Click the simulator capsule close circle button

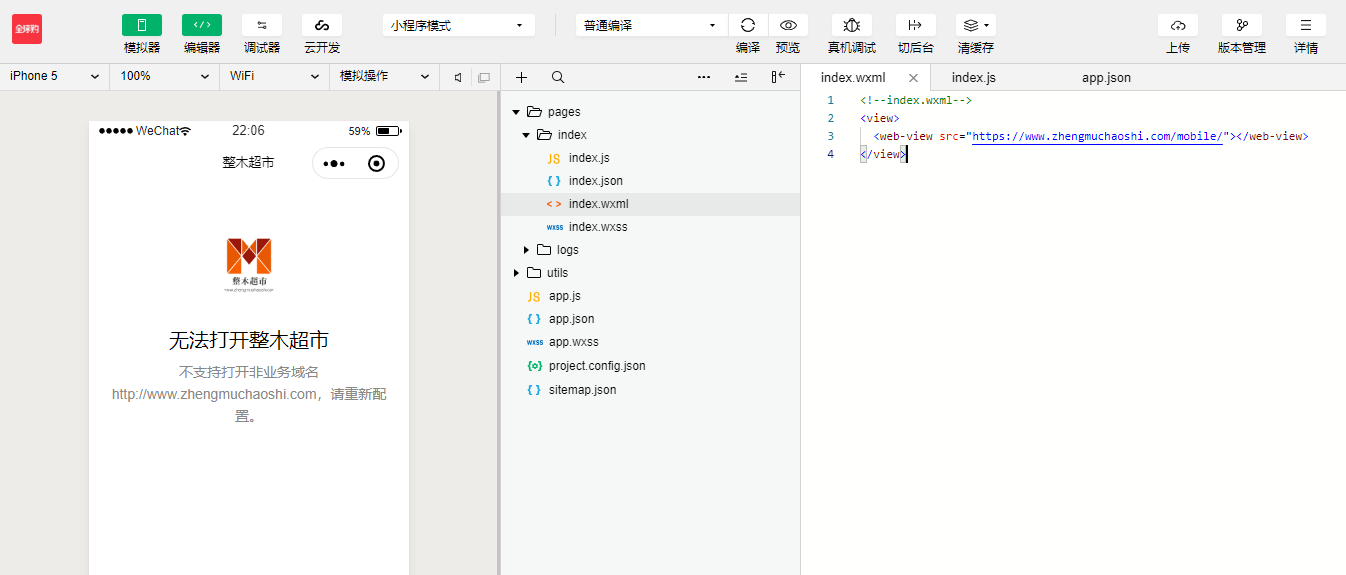[376, 163]
